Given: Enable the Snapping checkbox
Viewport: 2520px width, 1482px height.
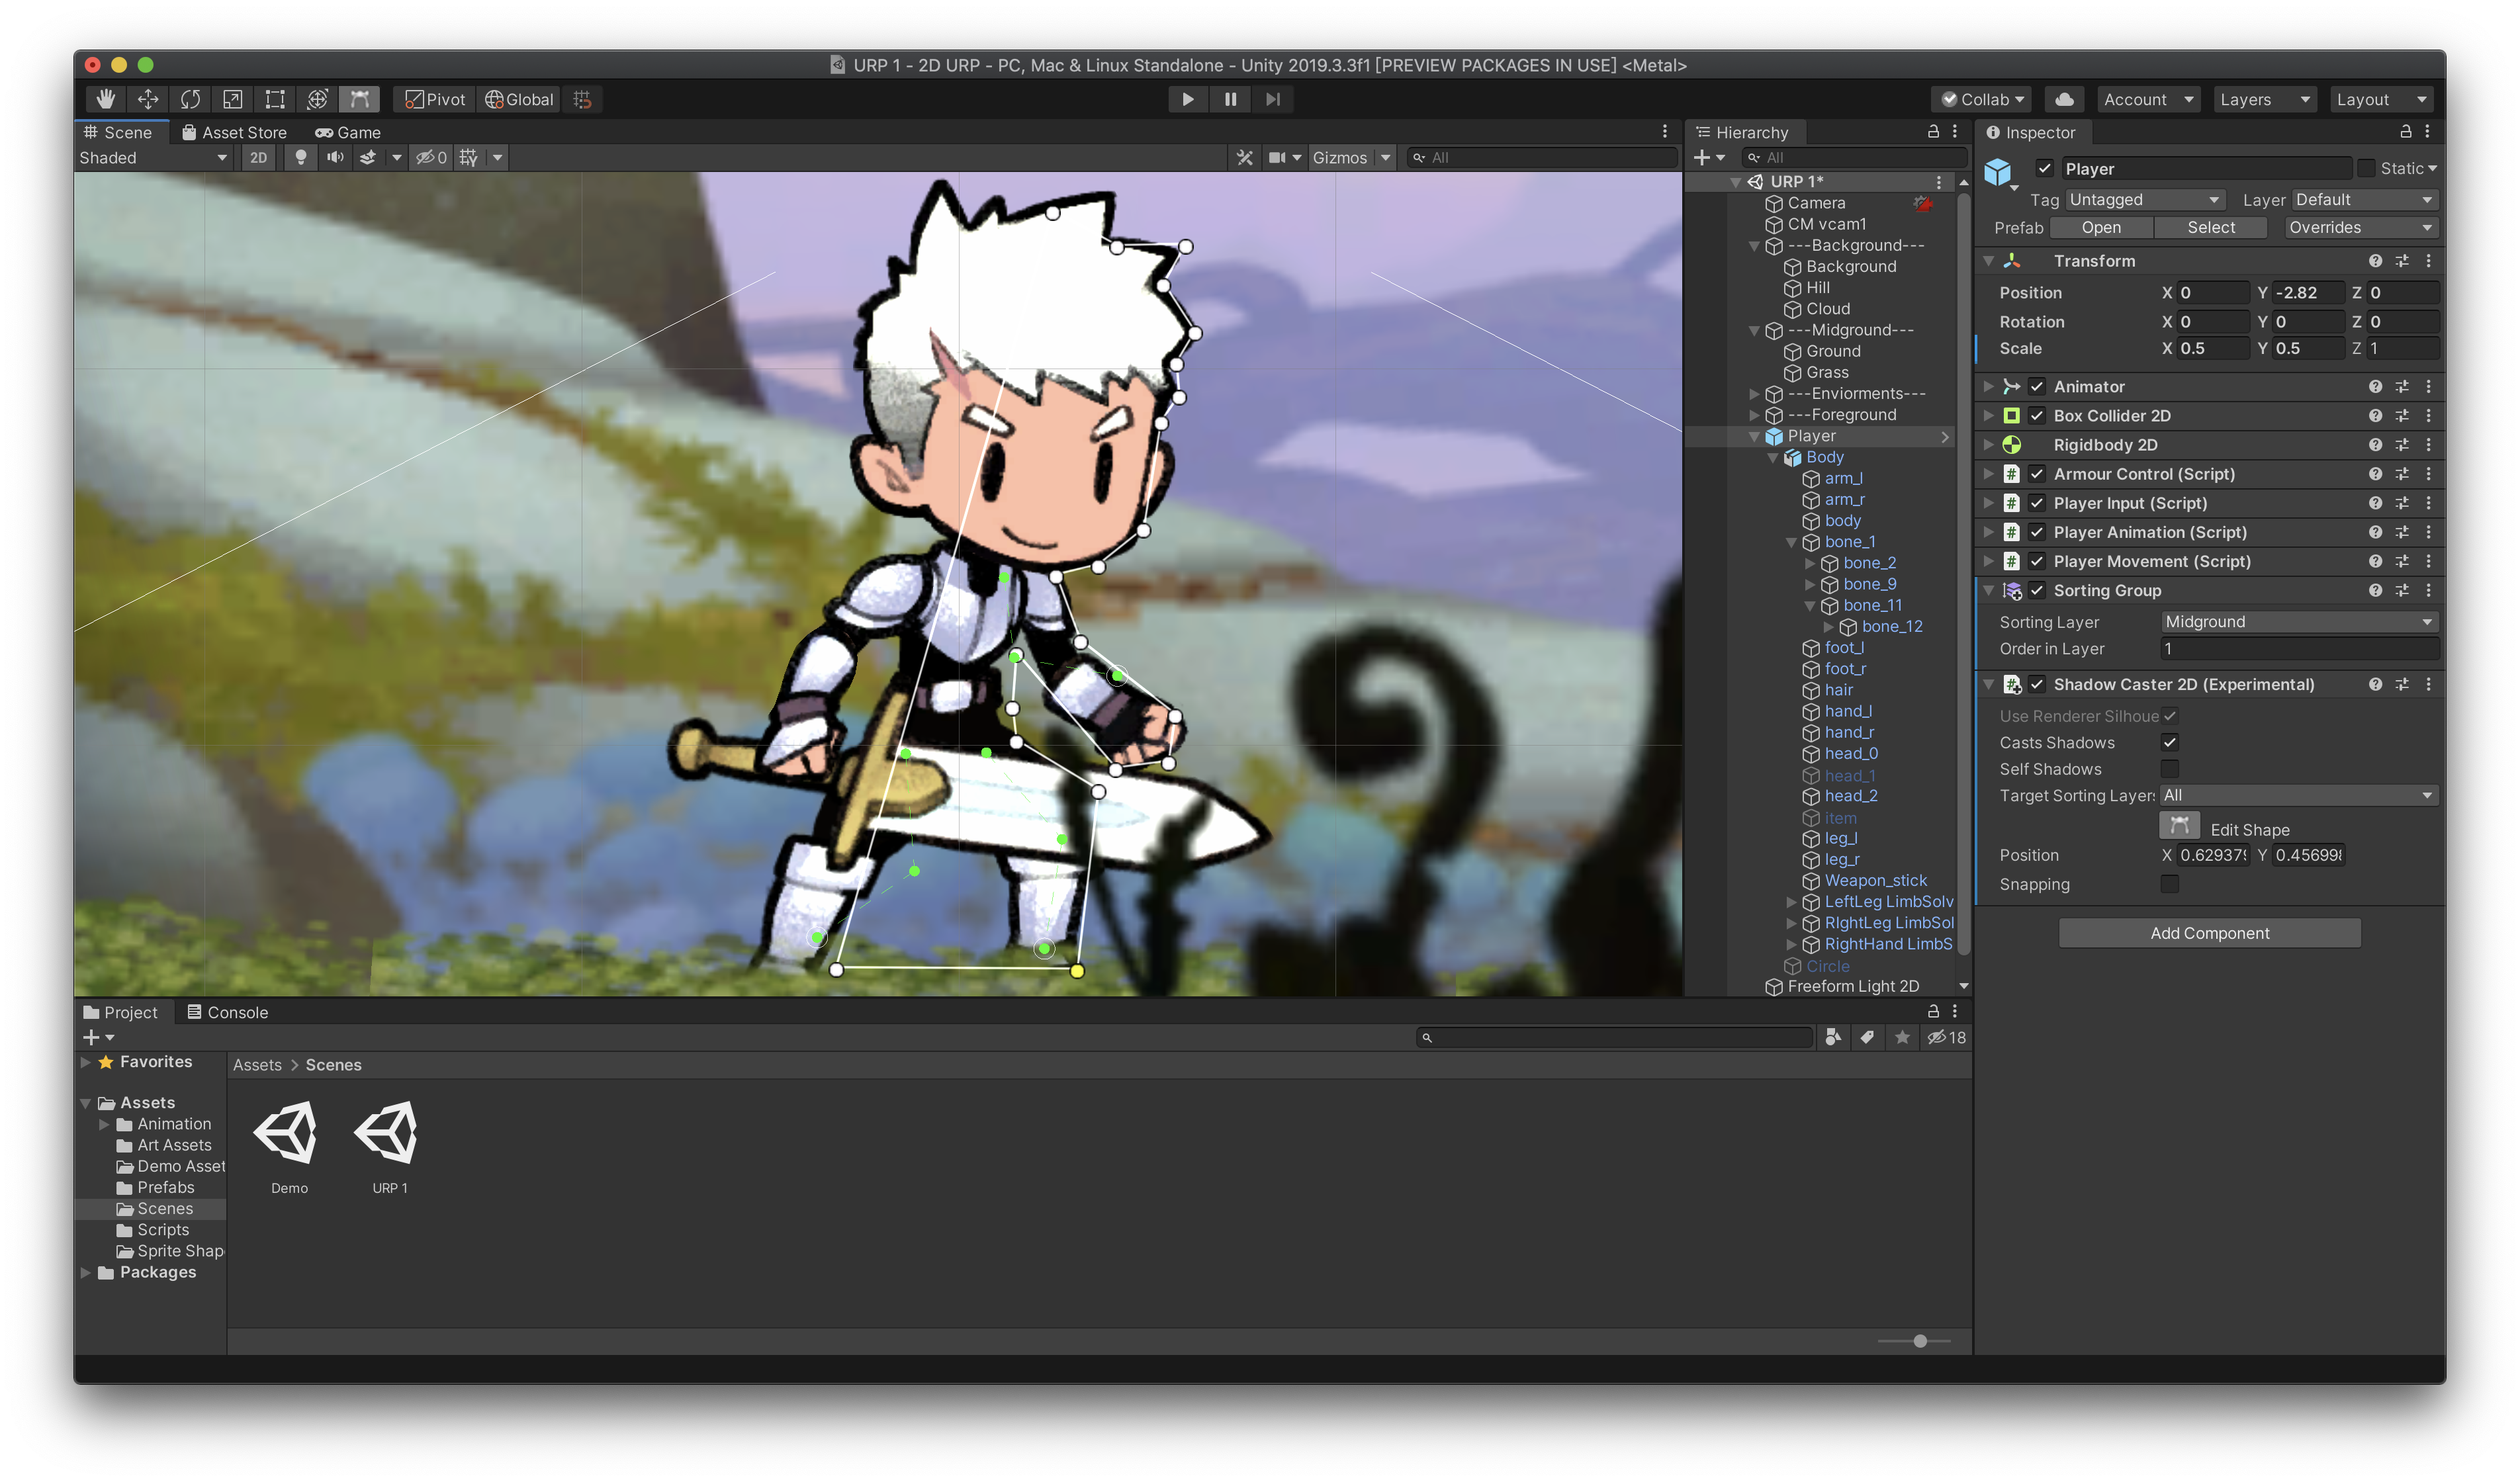Looking at the screenshot, I should pyautogui.click(x=2169, y=884).
